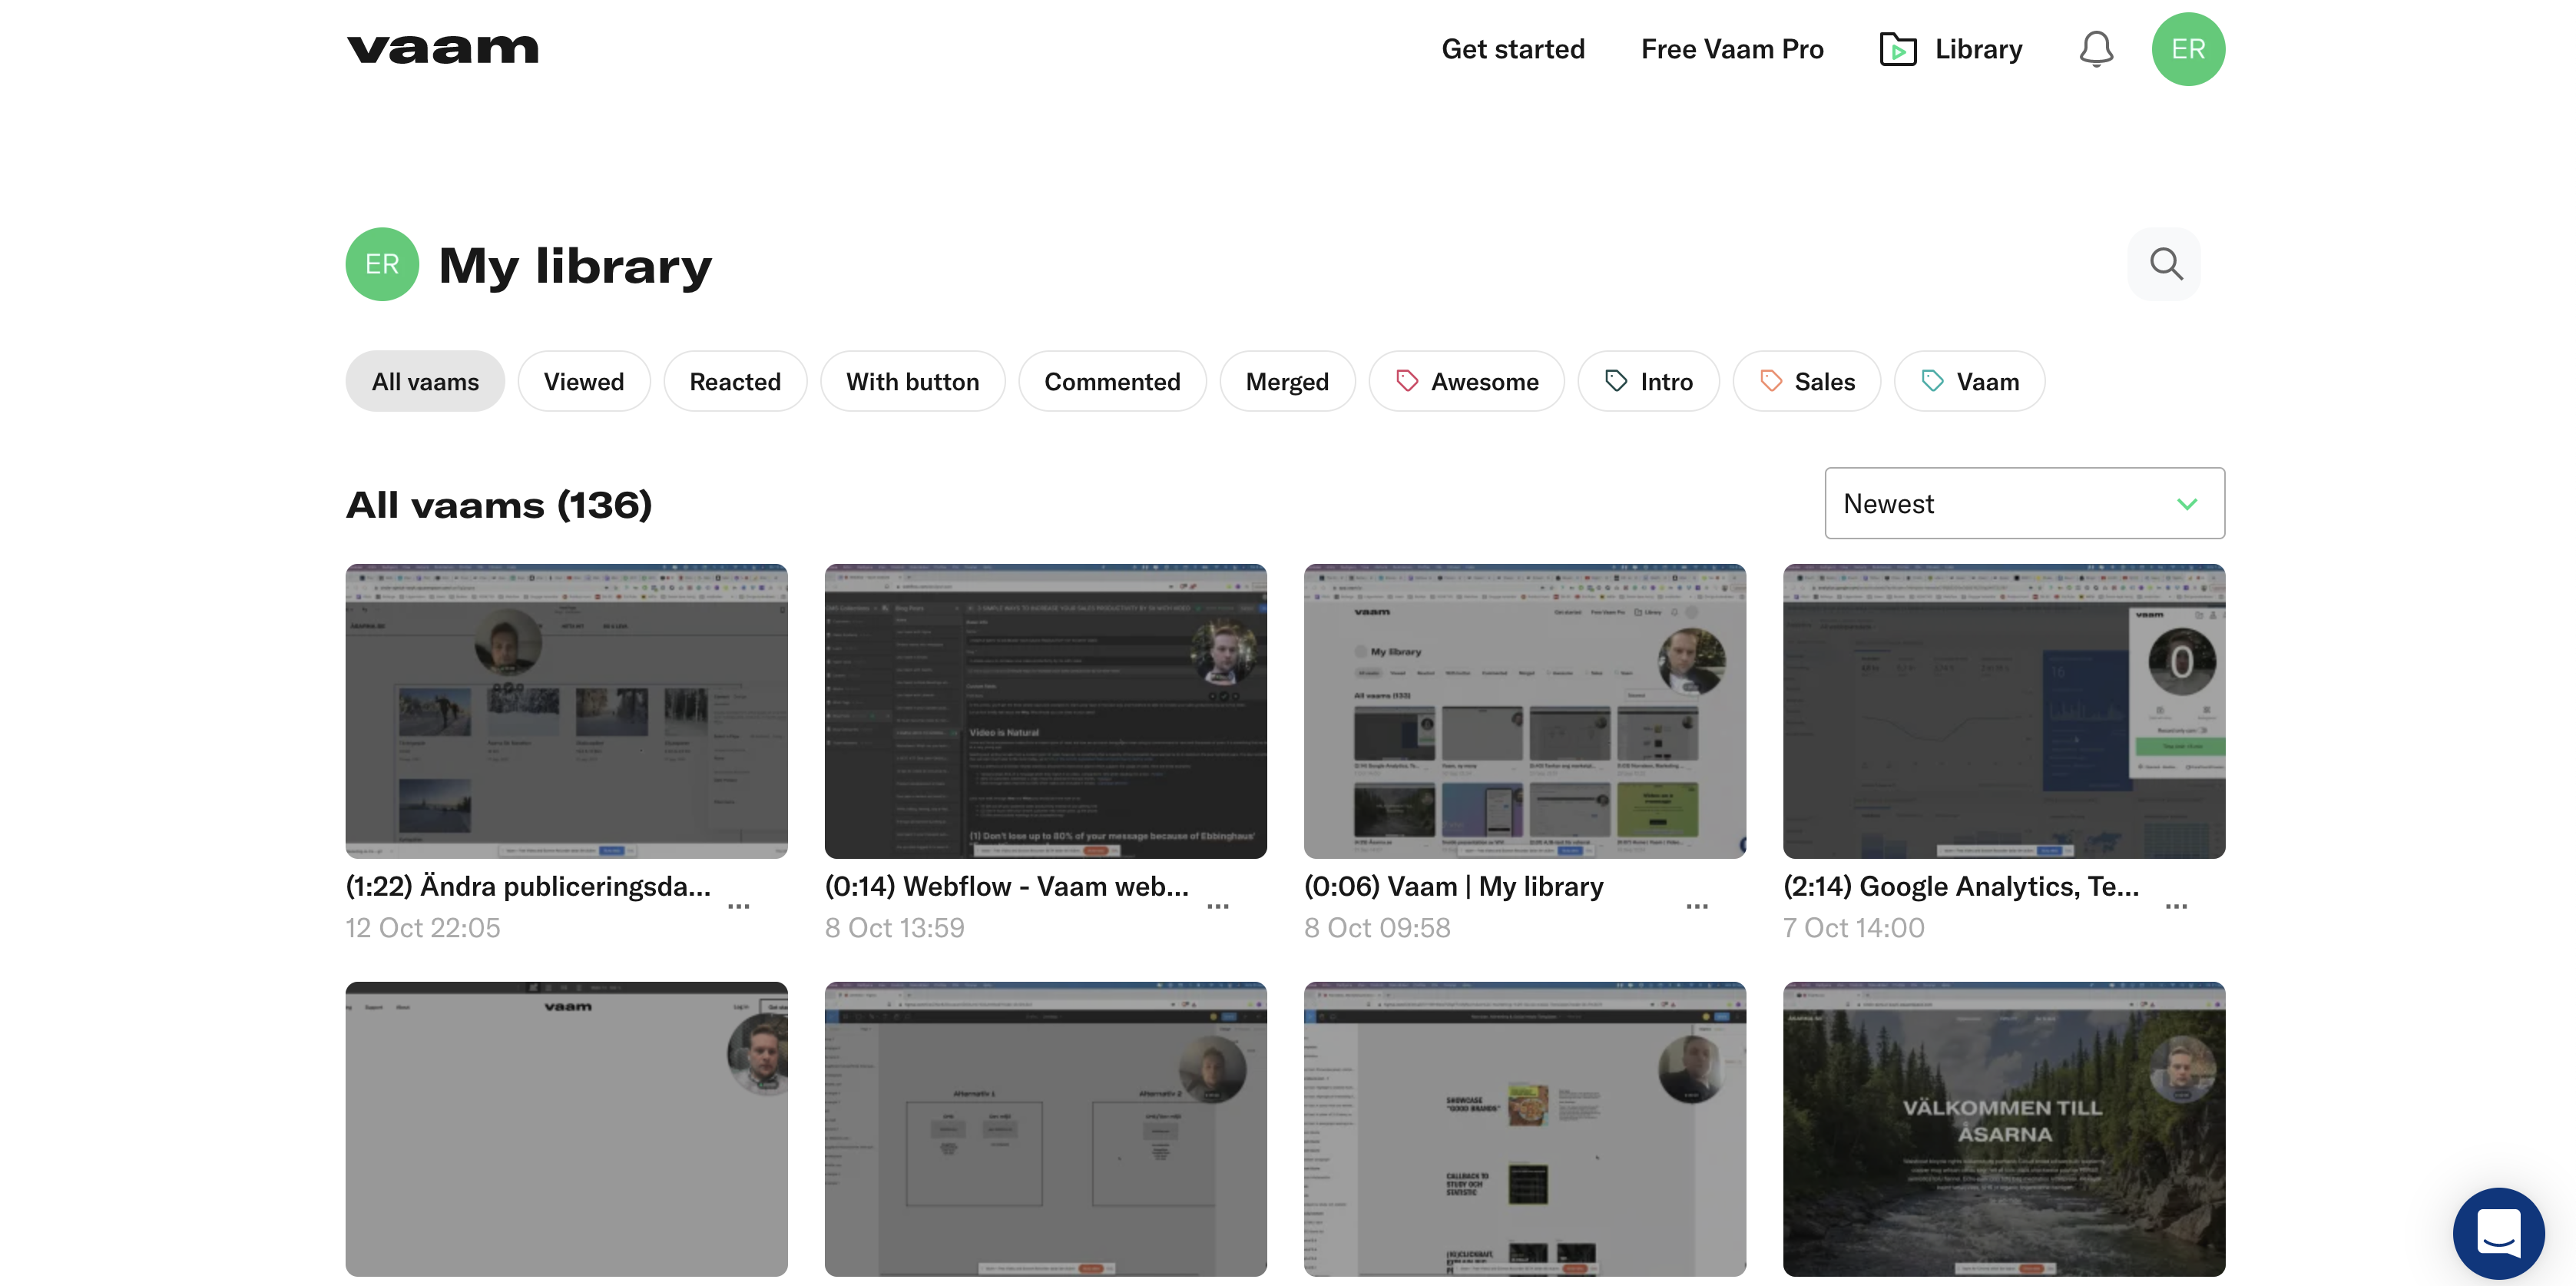The width and height of the screenshot is (2576, 1286).
Task: Open the notifications bell
Action: tap(2095, 48)
